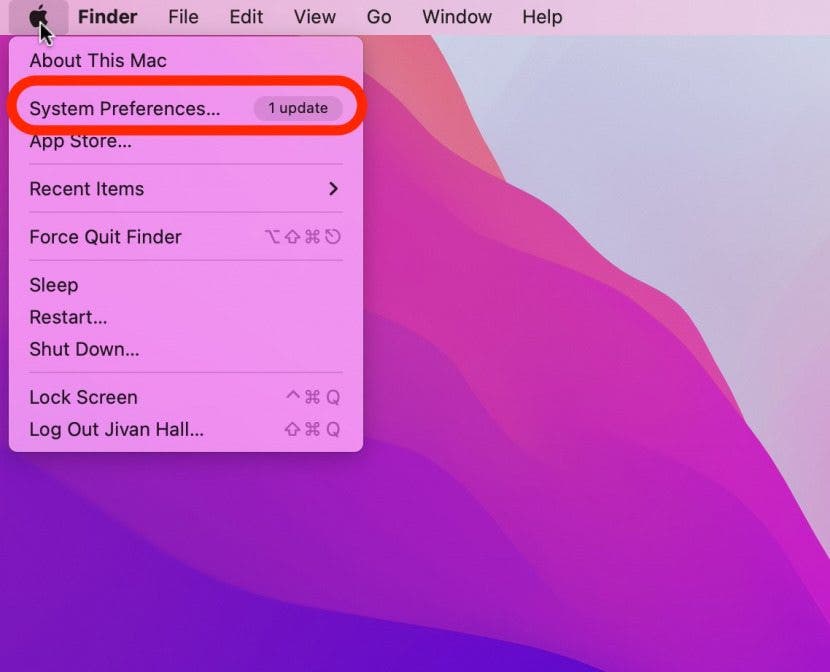Select About This Mac
The image size is (830, 672).
(x=98, y=61)
